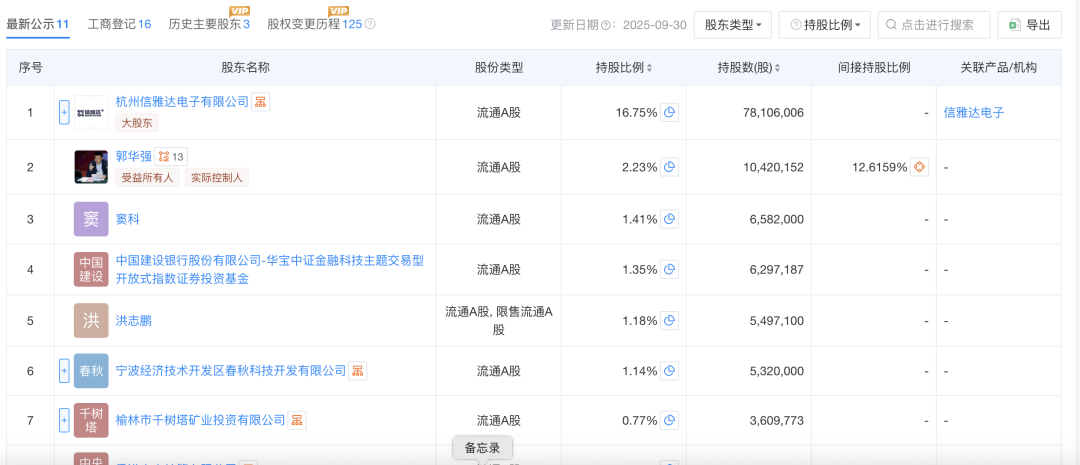Switch to 工商登记 tab
1080x465 pixels.
[119, 24]
